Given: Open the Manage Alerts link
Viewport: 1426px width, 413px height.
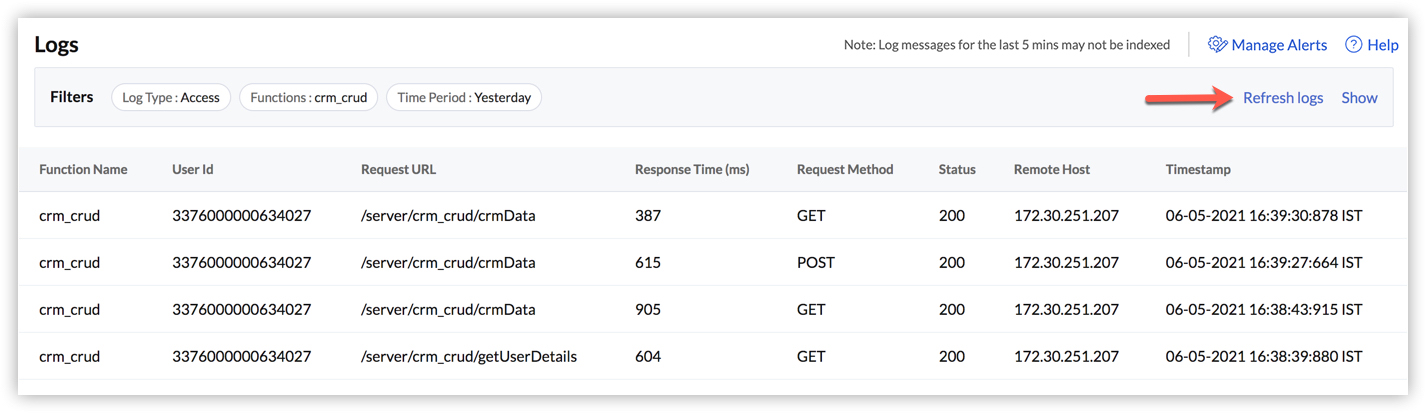Looking at the screenshot, I should 1279,45.
